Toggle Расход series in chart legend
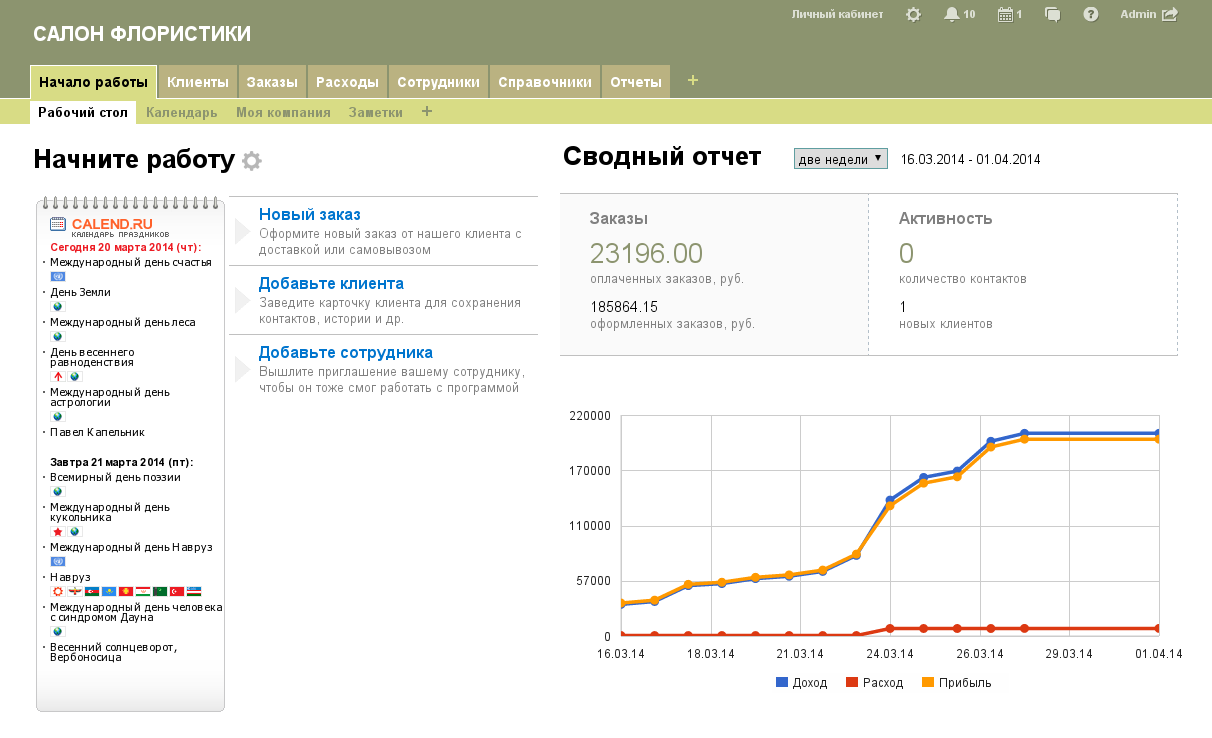Image resolution: width=1212 pixels, height=738 pixels. pyautogui.click(x=873, y=683)
